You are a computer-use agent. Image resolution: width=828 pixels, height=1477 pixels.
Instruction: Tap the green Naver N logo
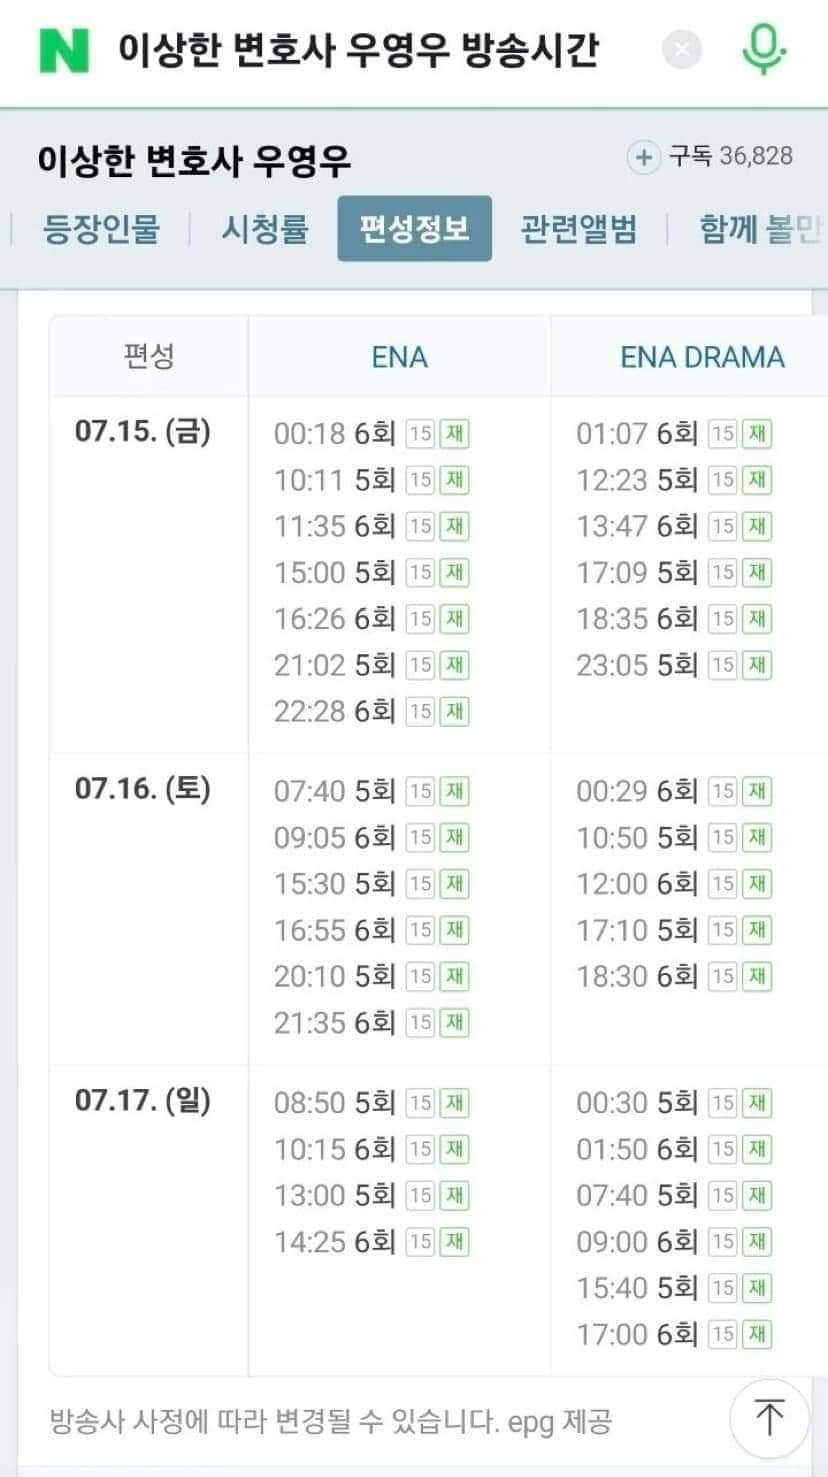click(65, 50)
